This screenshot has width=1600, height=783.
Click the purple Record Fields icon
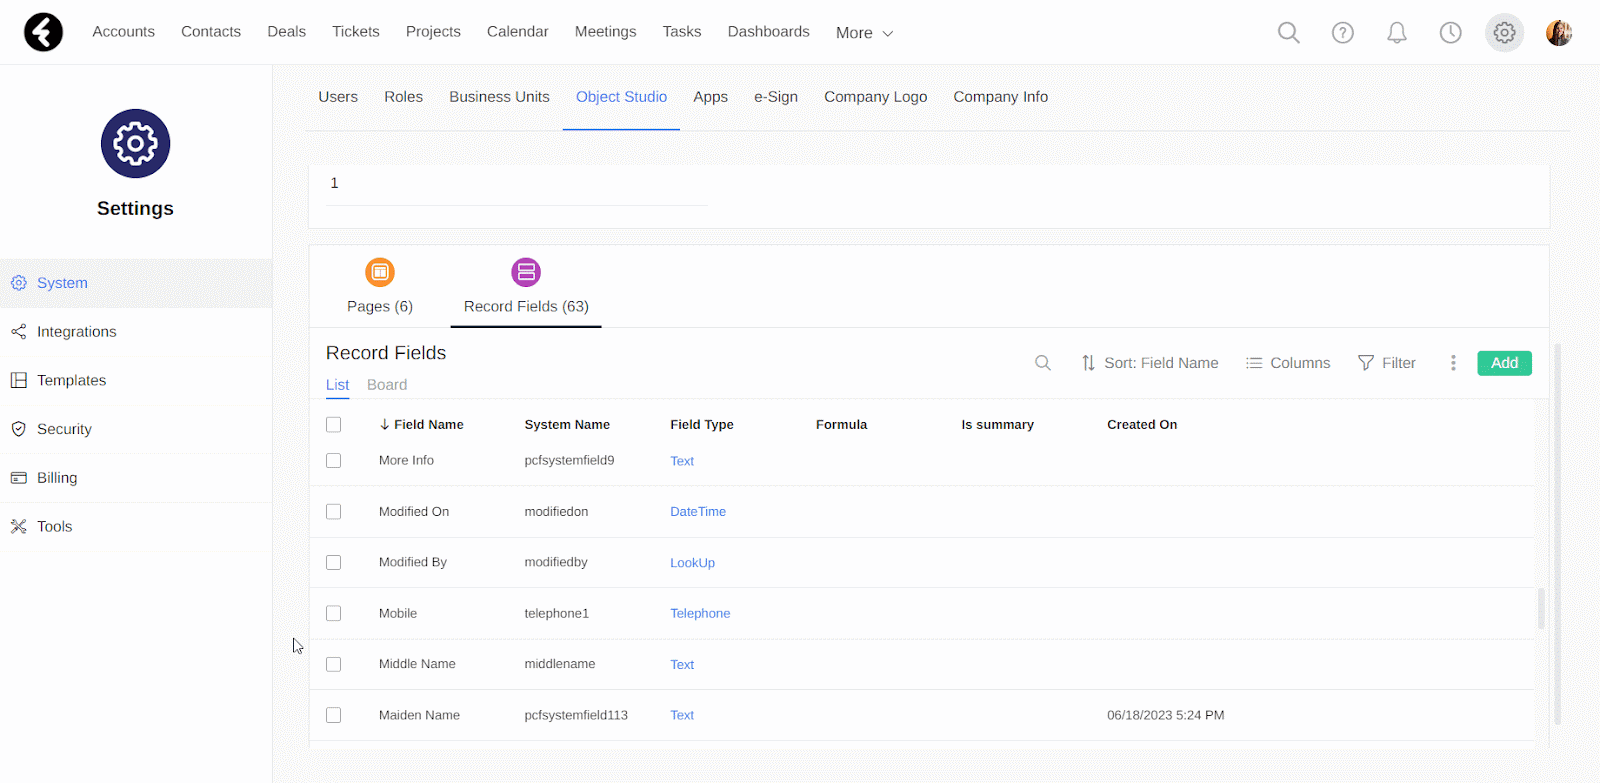coord(526,272)
